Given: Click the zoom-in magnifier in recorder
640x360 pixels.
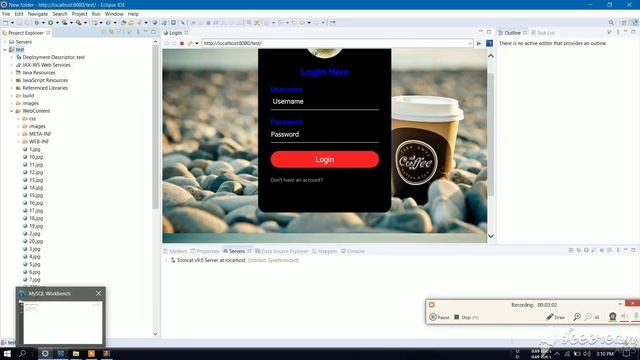Looking at the screenshot, I should click(577, 317).
